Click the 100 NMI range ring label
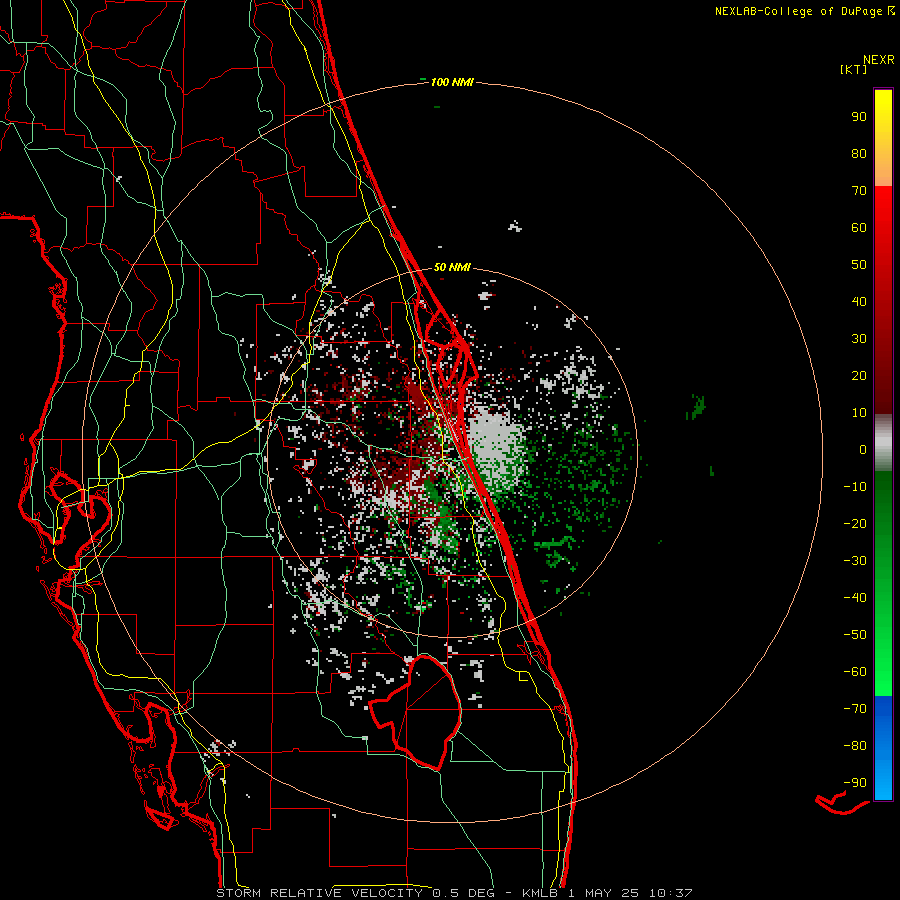Image resolution: width=900 pixels, height=900 pixels. click(452, 82)
